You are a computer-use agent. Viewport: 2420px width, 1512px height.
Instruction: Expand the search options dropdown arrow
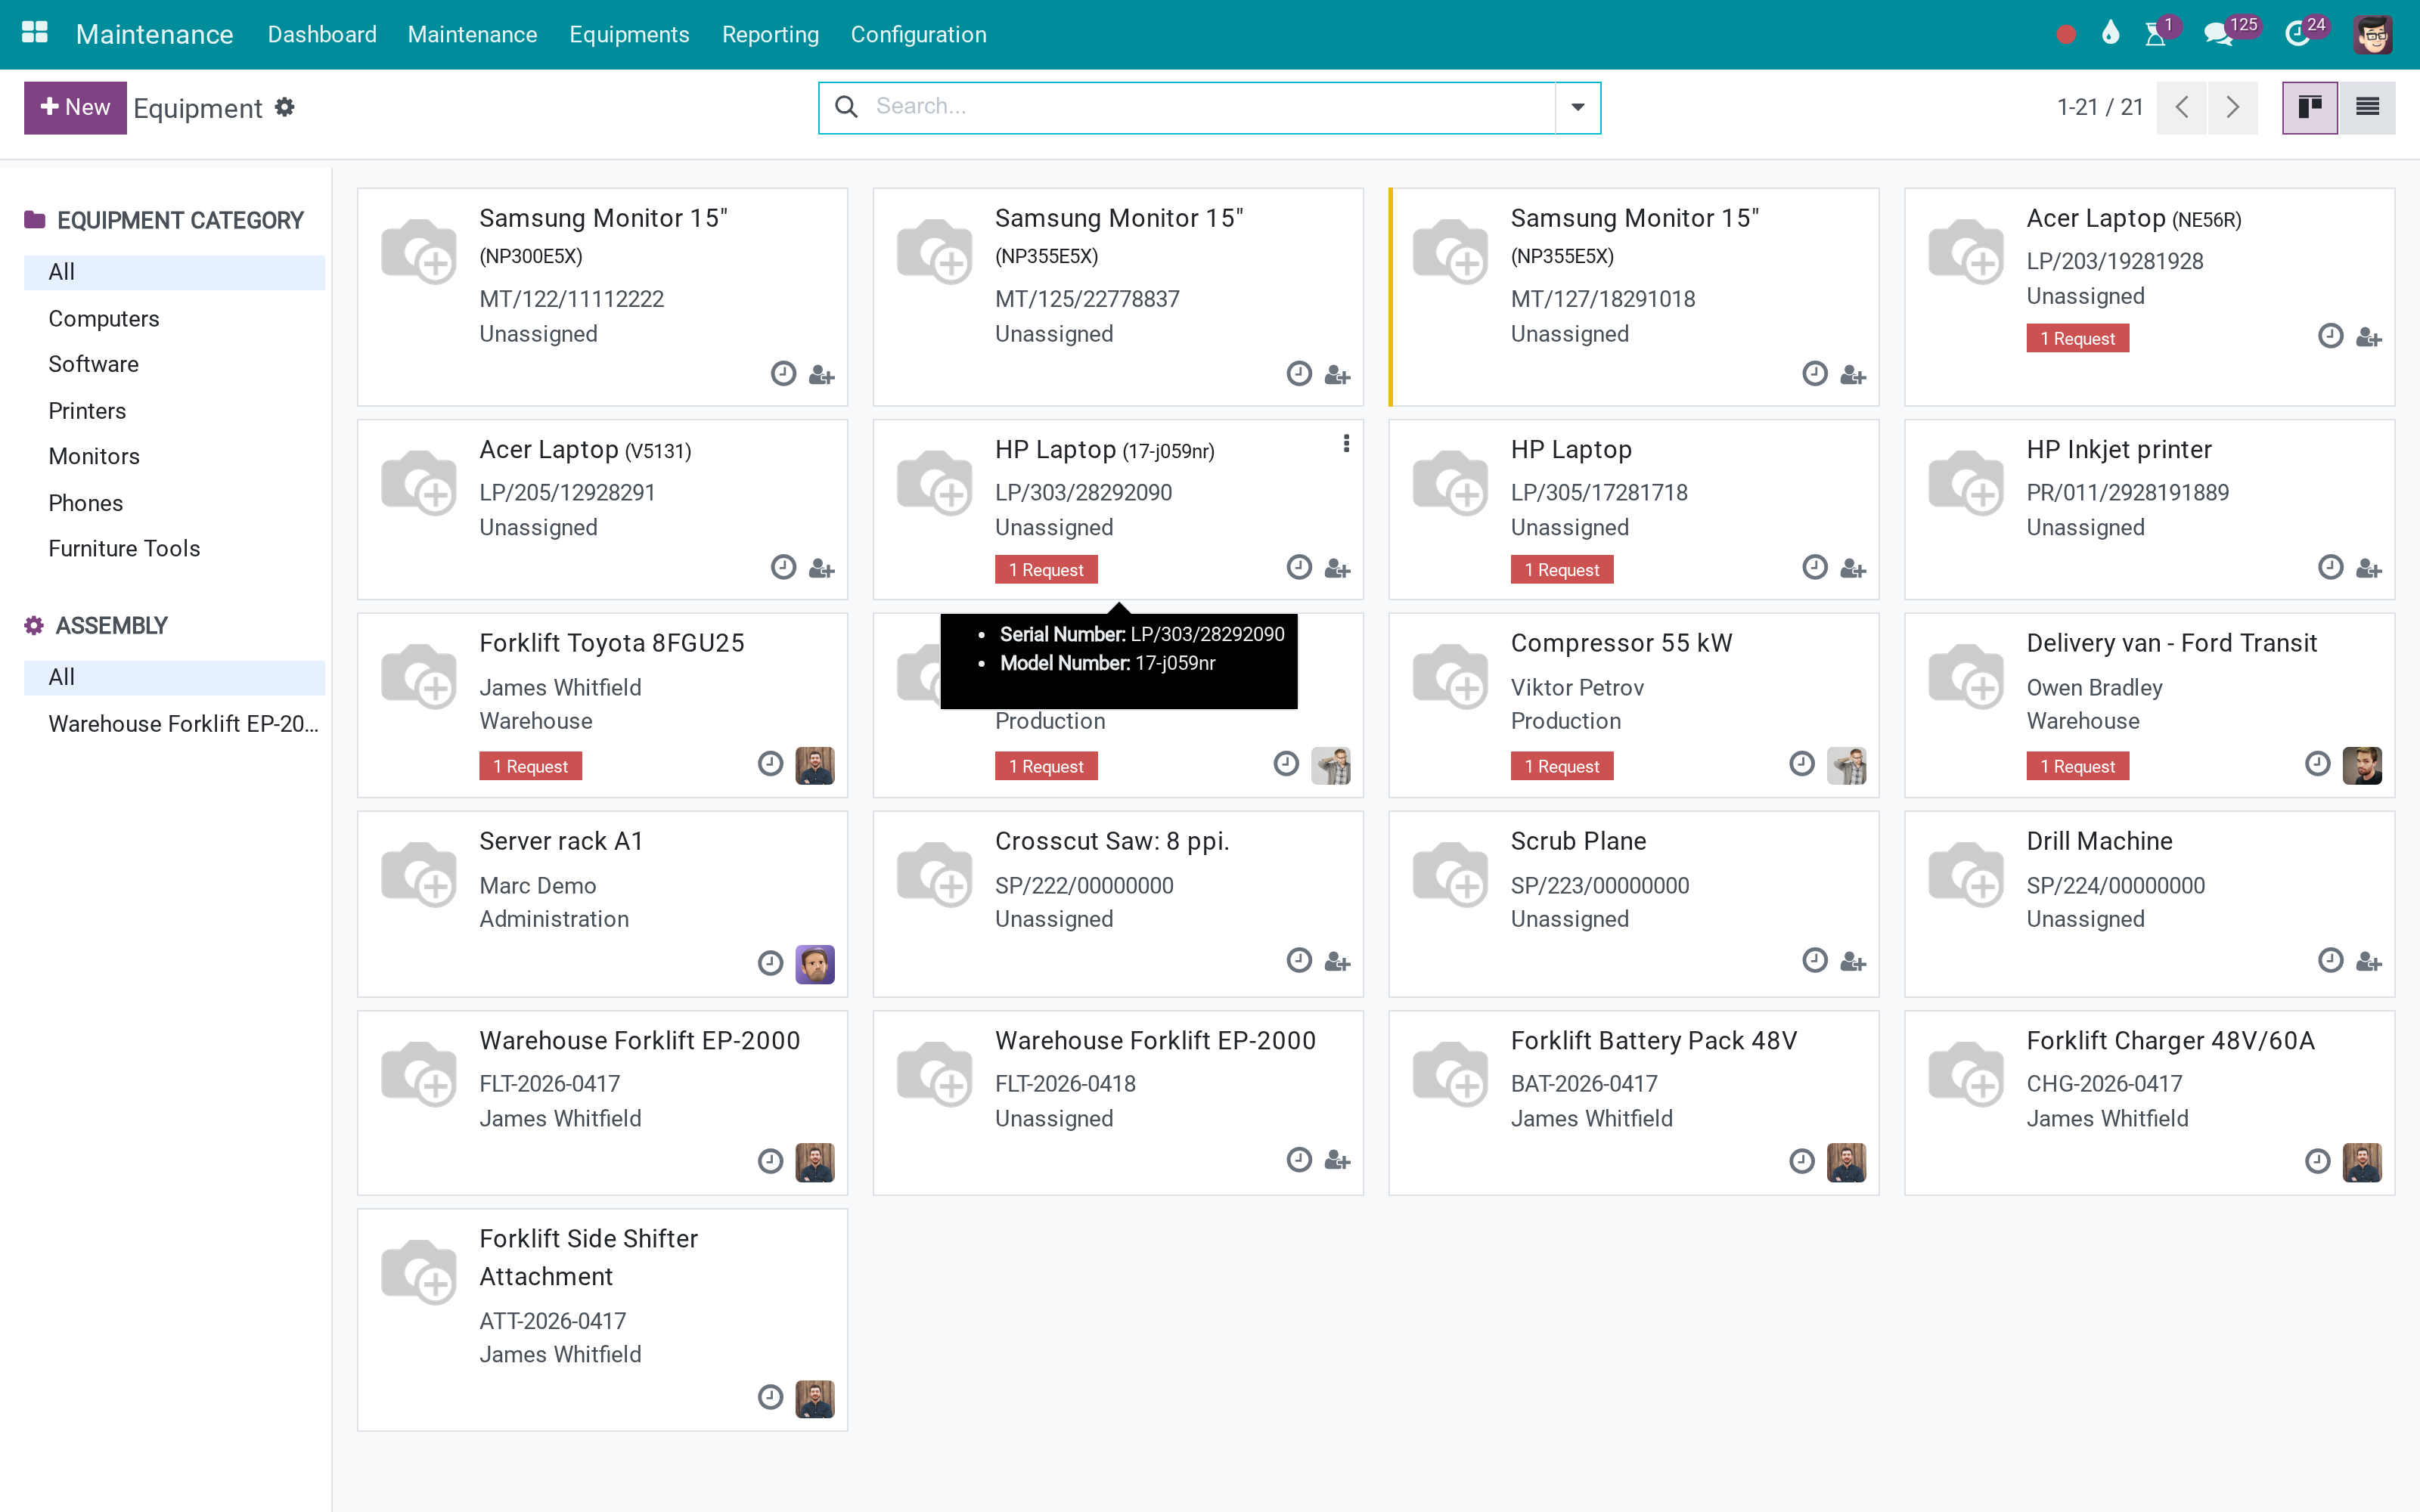click(x=1577, y=107)
